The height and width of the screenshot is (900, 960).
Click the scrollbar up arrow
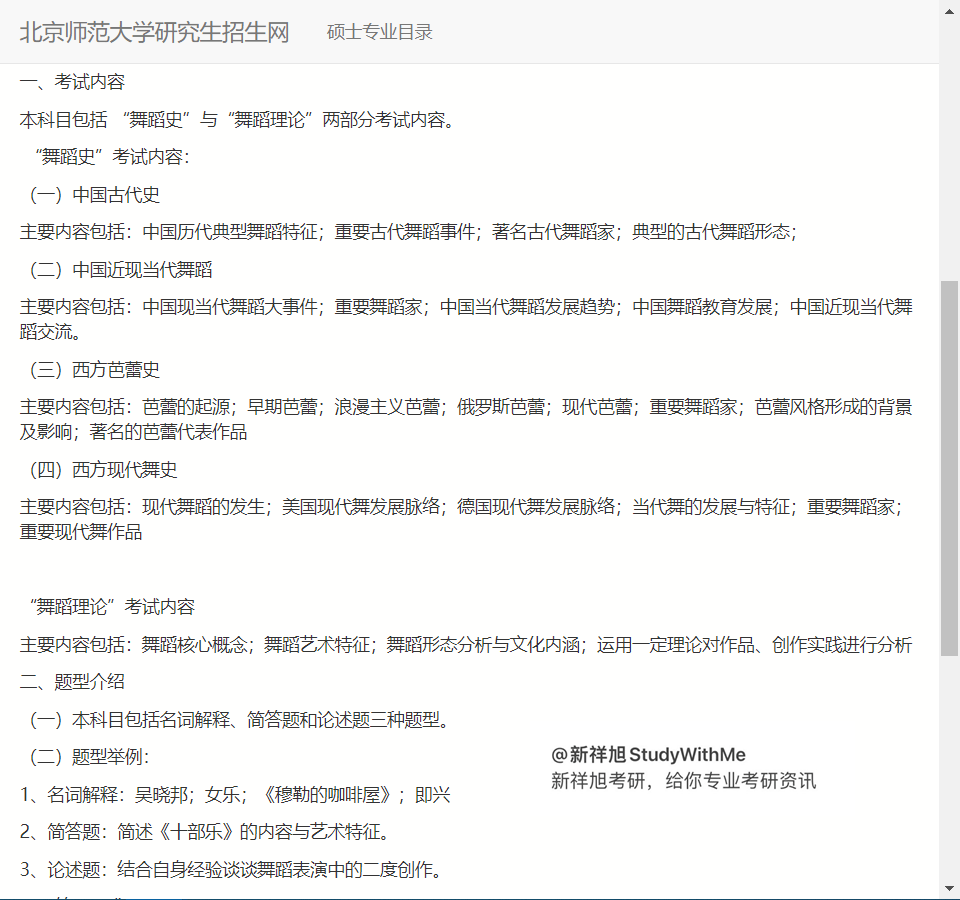(949, 11)
